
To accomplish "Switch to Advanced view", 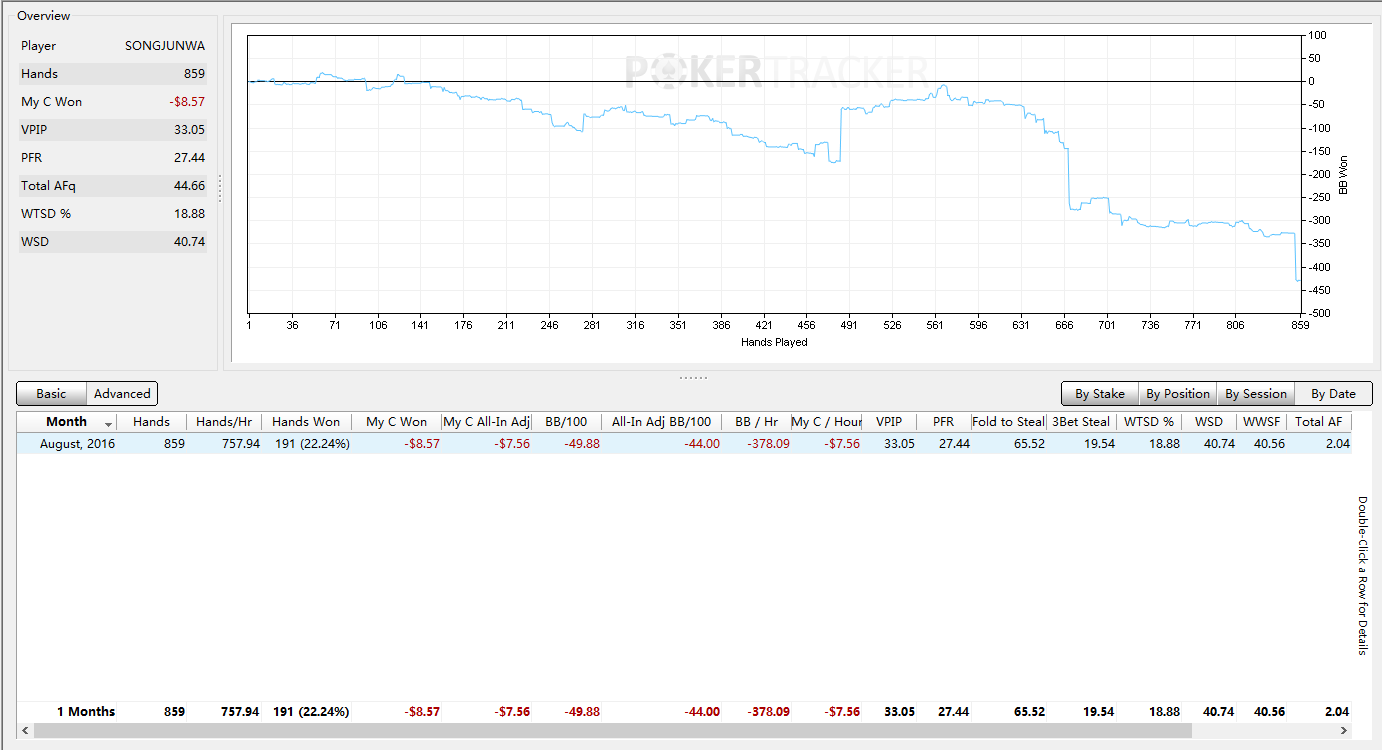I will (x=122, y=394).
